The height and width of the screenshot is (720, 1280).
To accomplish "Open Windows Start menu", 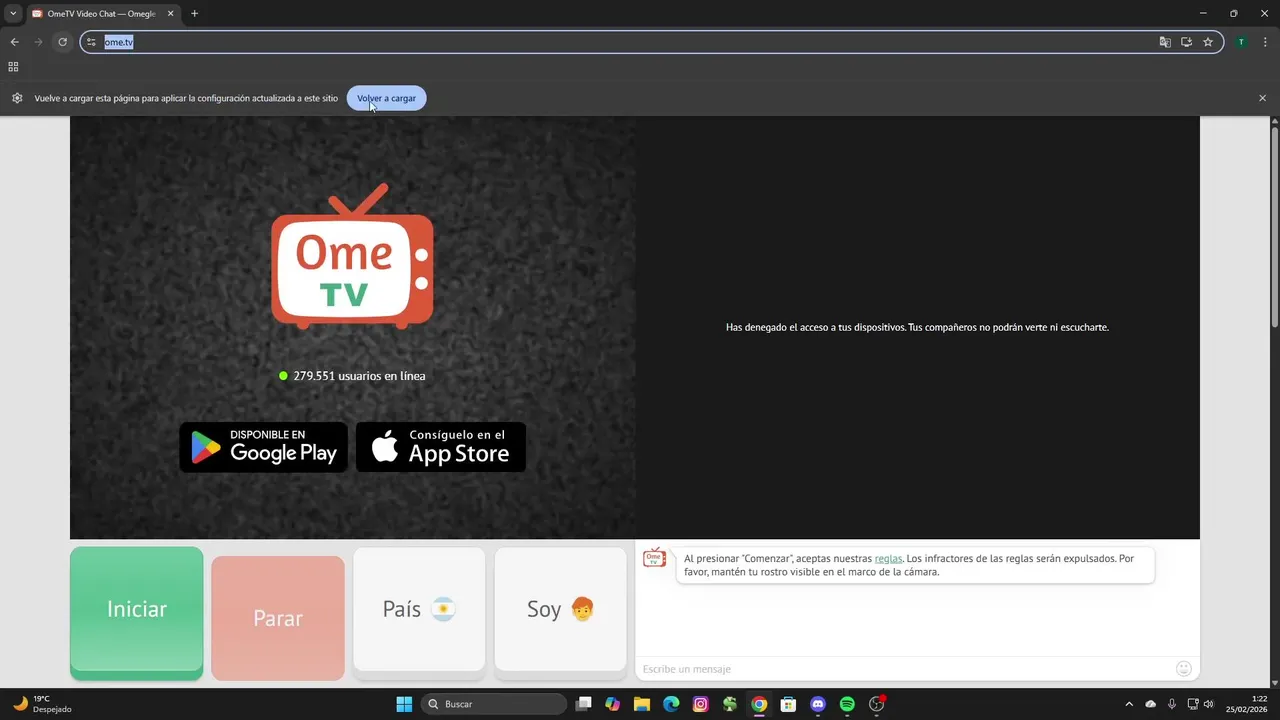I will coord(404,704).
